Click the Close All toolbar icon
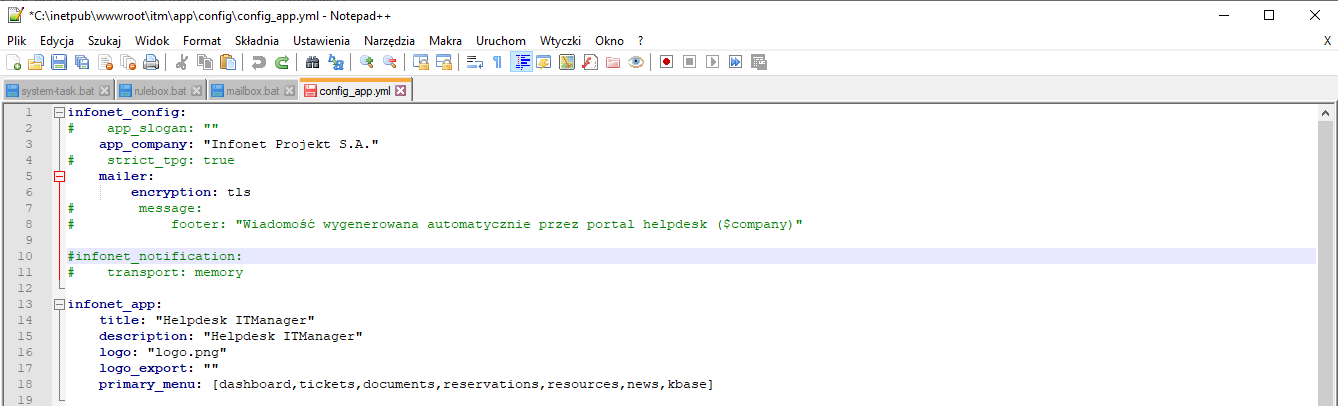Screen dimensions: 1338x406 coord(128,62)
